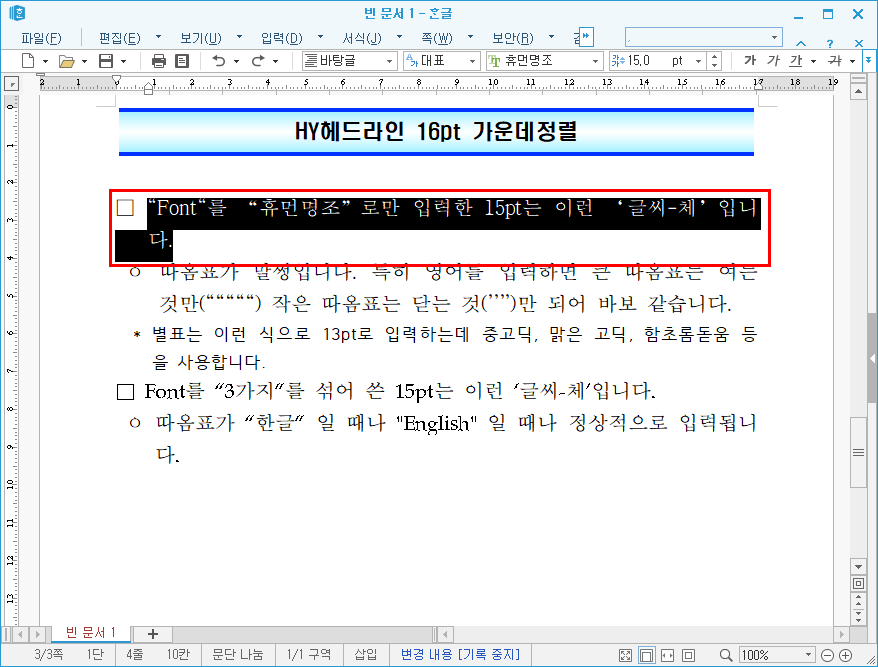Click the Open File folder icon
Screen dimensions: 878x667
pyautogui.click(x=67, y=61)
